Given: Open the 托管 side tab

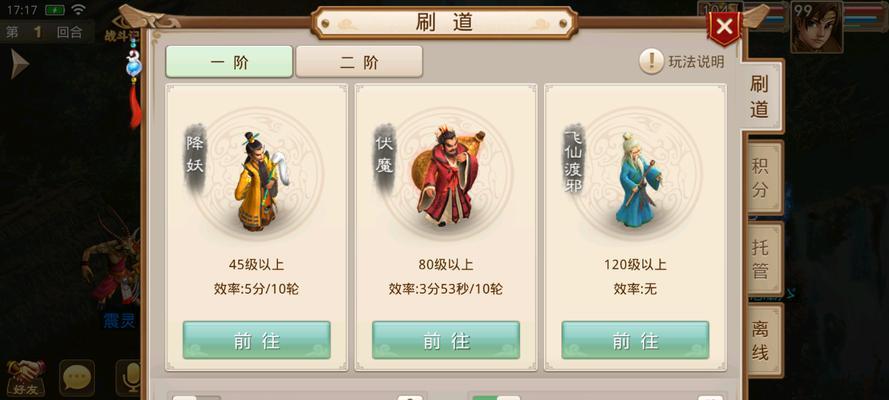Looking at the screenshot, I should (x=761, y=259).
